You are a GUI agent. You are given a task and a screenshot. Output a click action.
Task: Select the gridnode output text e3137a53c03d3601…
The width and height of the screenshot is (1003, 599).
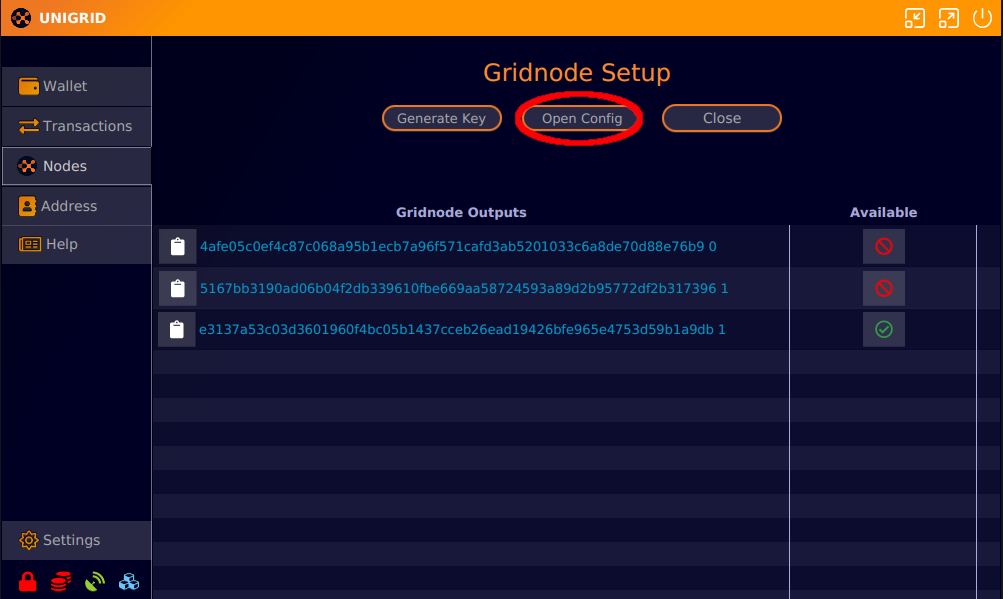pyautogui.click(x=462, y=330)
